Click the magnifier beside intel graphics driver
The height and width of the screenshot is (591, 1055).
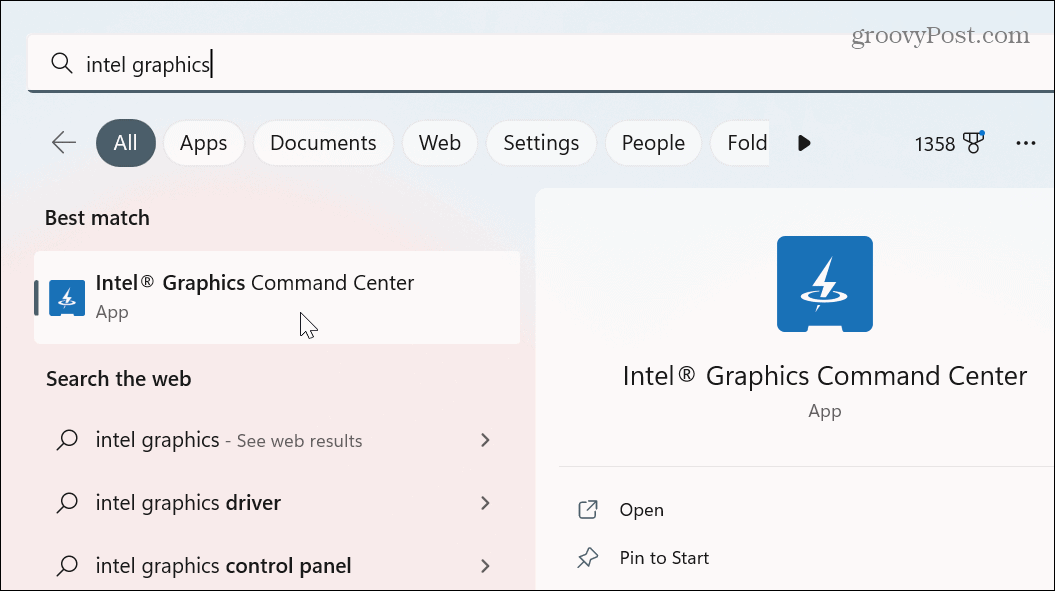pos(67,503)
